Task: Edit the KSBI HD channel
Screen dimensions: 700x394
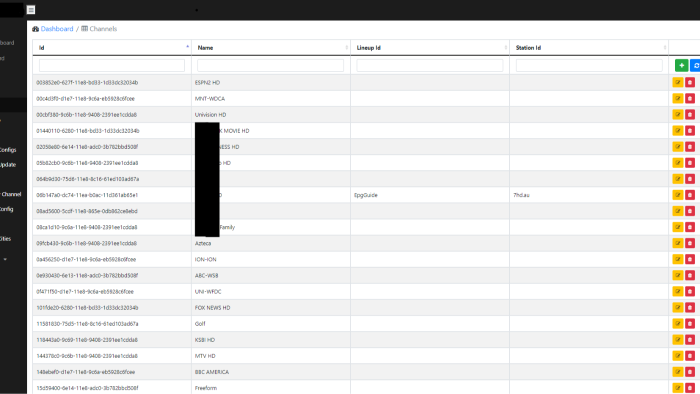Action: tap(678, 340)
